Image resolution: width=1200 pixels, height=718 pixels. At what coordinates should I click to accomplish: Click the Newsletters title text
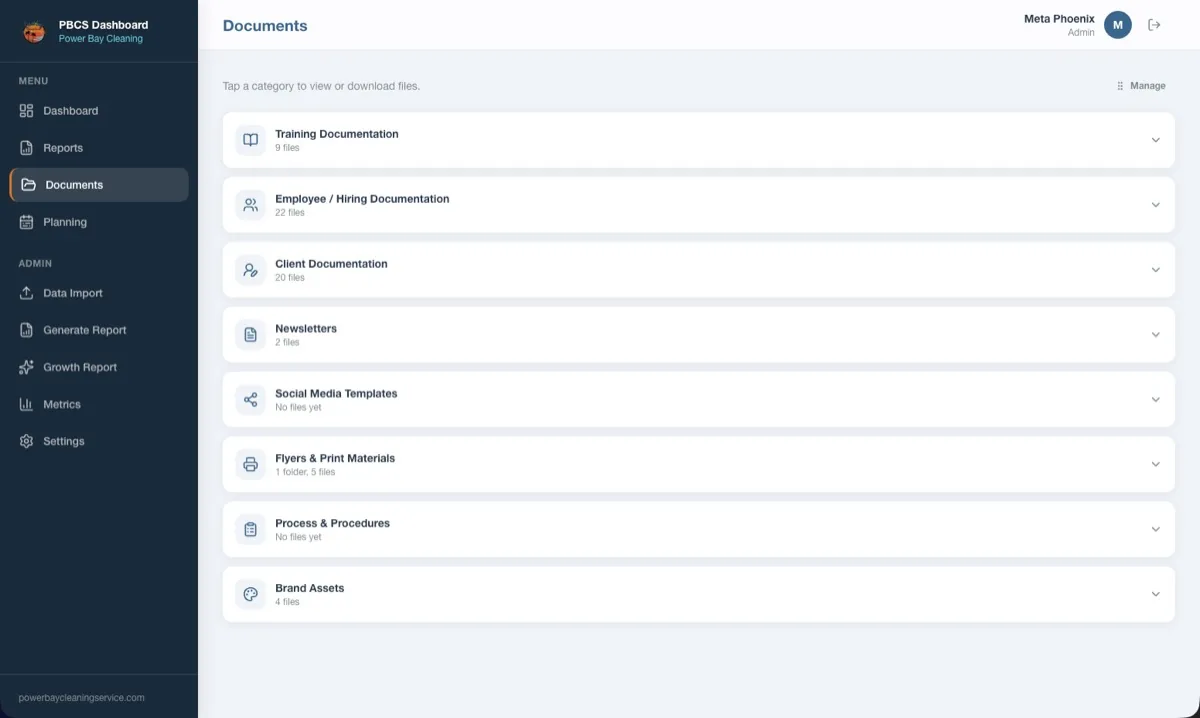coord(306,329)
